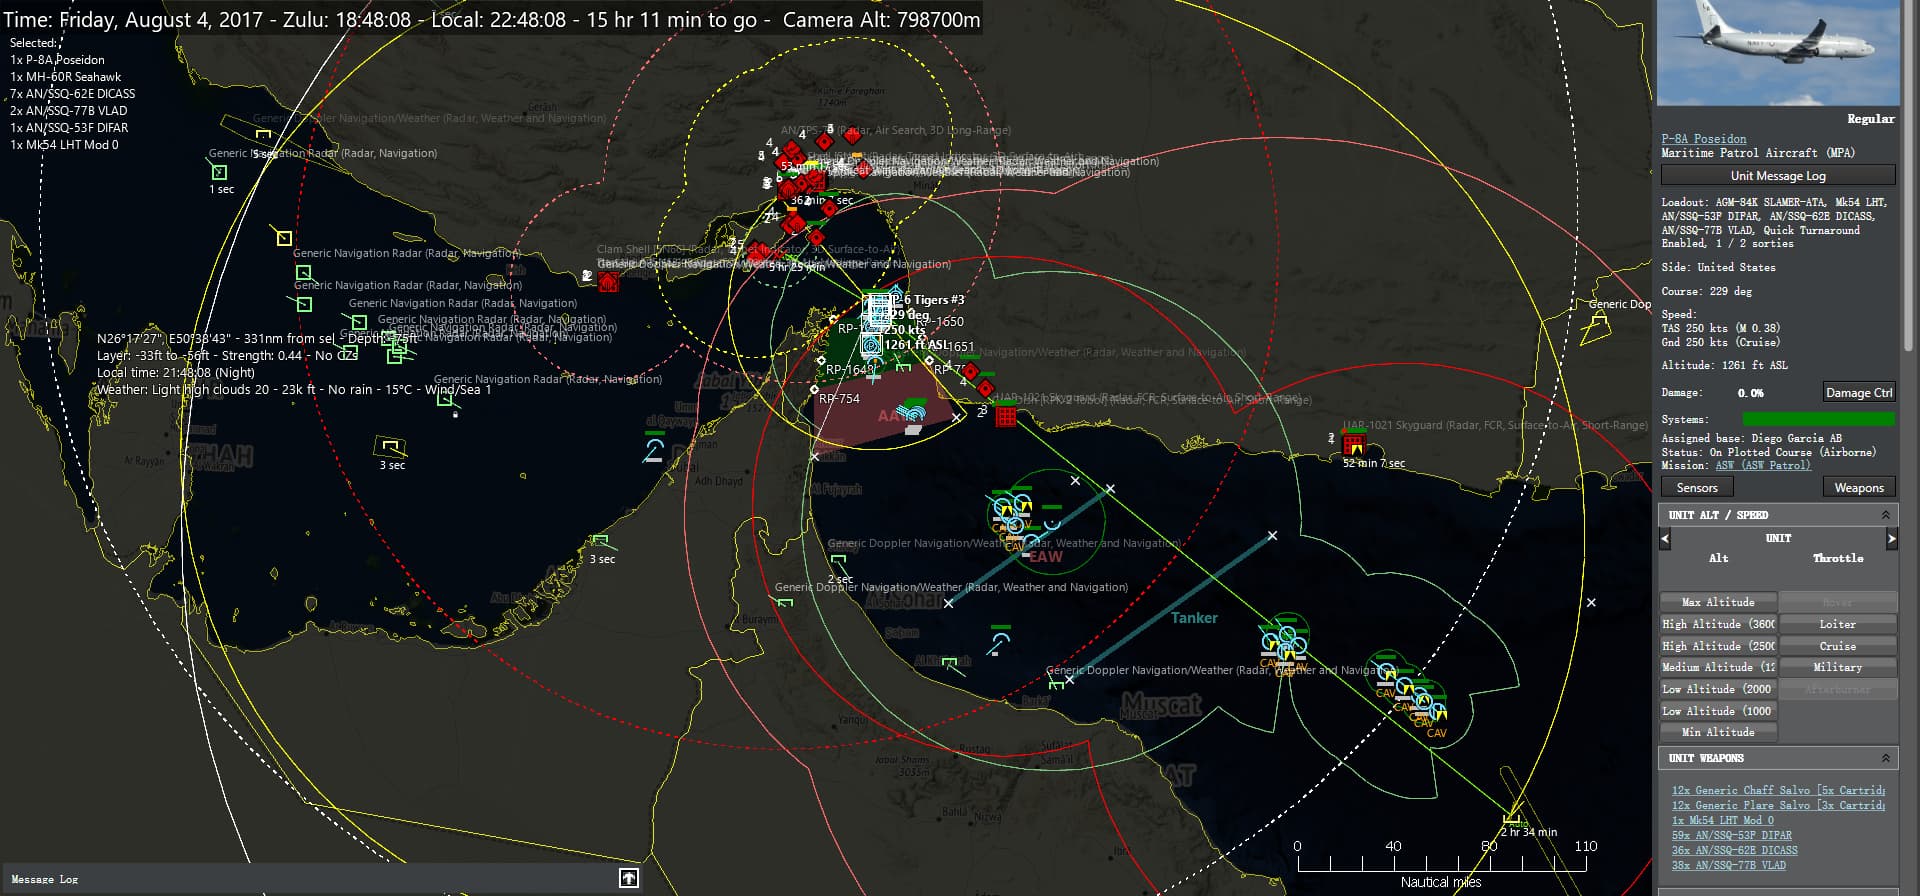Open the 36x AN/SSQ-62E DICASS link
This screenshot has width=1920, height=896.
tap(1735, 850)
